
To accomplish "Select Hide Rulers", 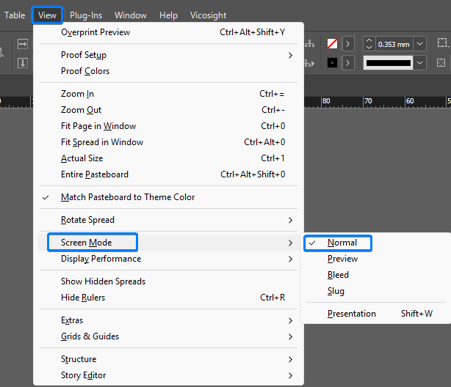I will [x=168, y=298].
